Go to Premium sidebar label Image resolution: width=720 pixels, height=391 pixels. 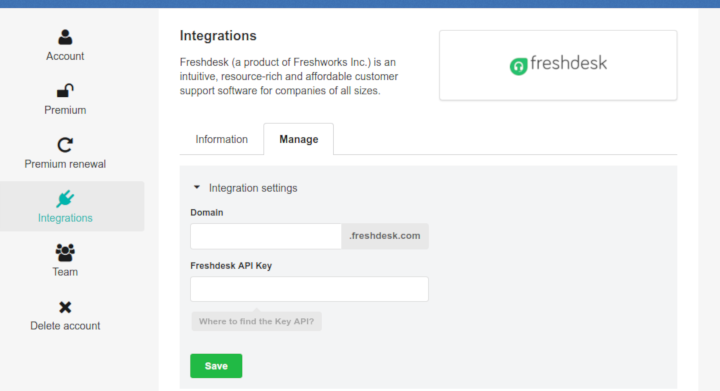coord(65,110)
